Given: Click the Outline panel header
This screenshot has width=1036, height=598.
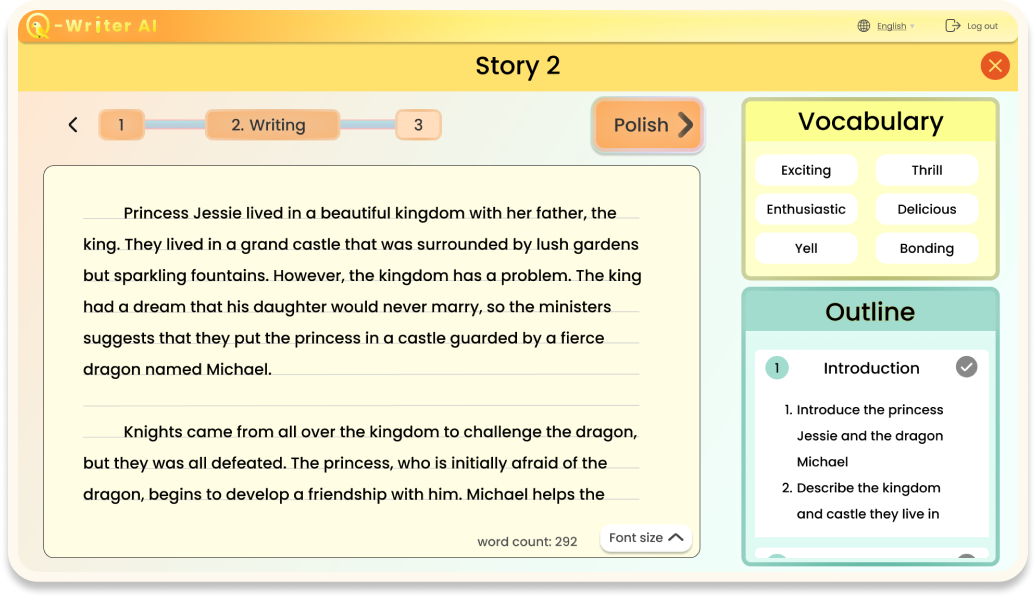Looking at the screenshot, I should click(870, 311).
